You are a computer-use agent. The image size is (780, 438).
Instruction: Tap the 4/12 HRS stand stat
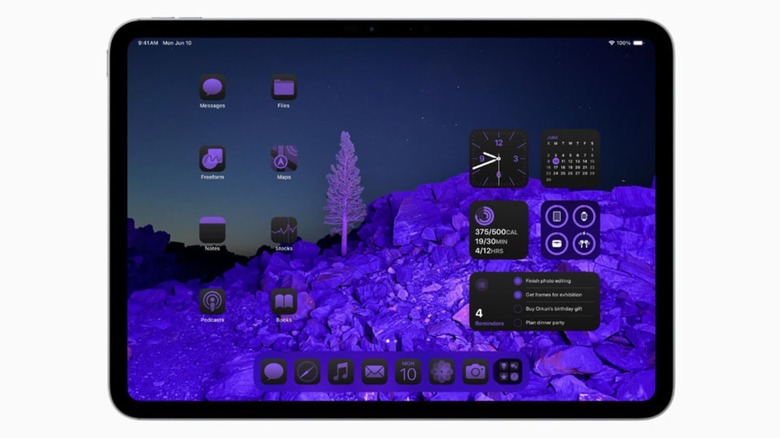(489, 251)
